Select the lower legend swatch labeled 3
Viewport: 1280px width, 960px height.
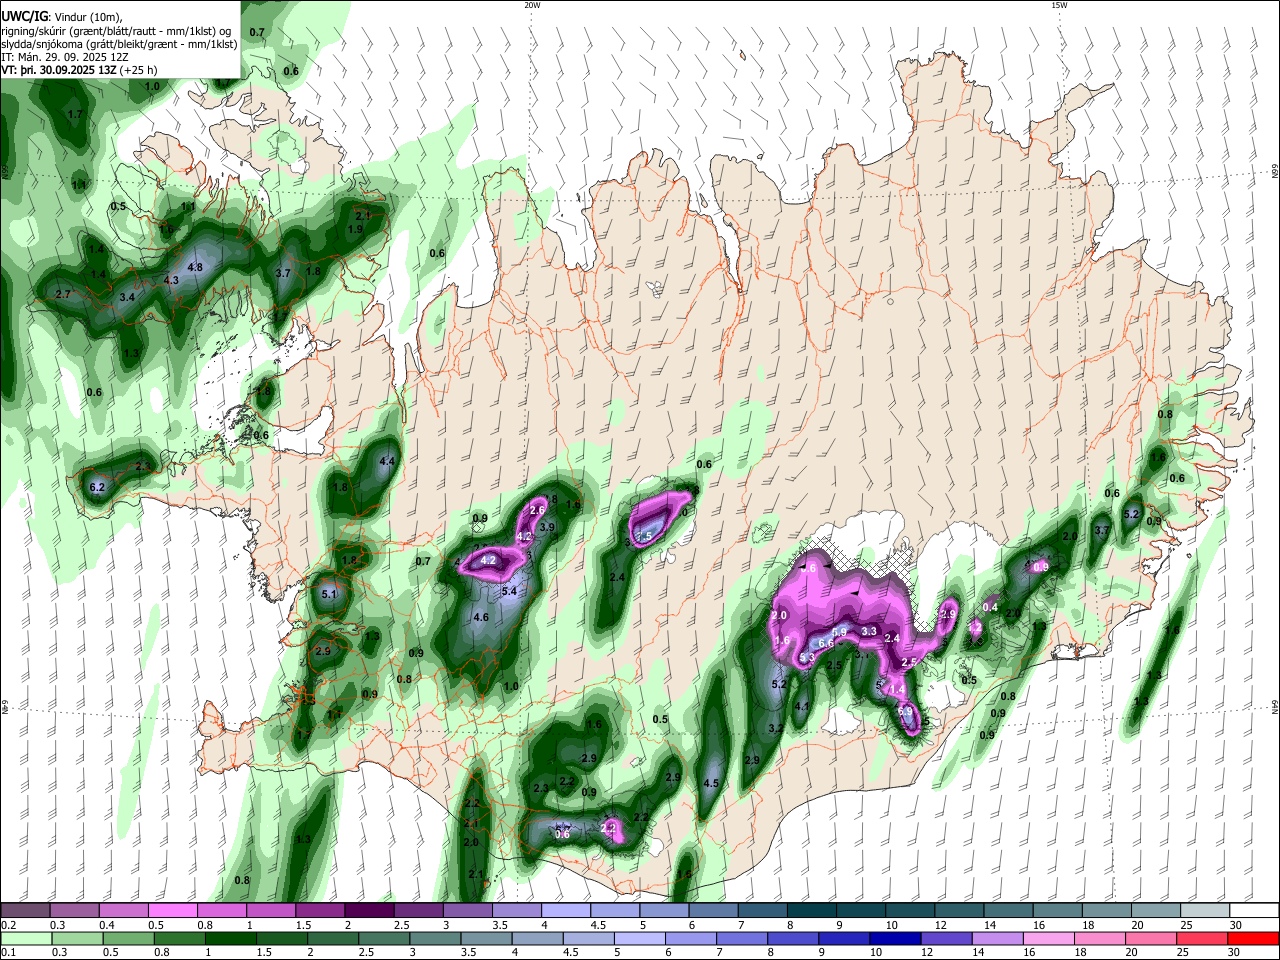(x=435, y=939)
